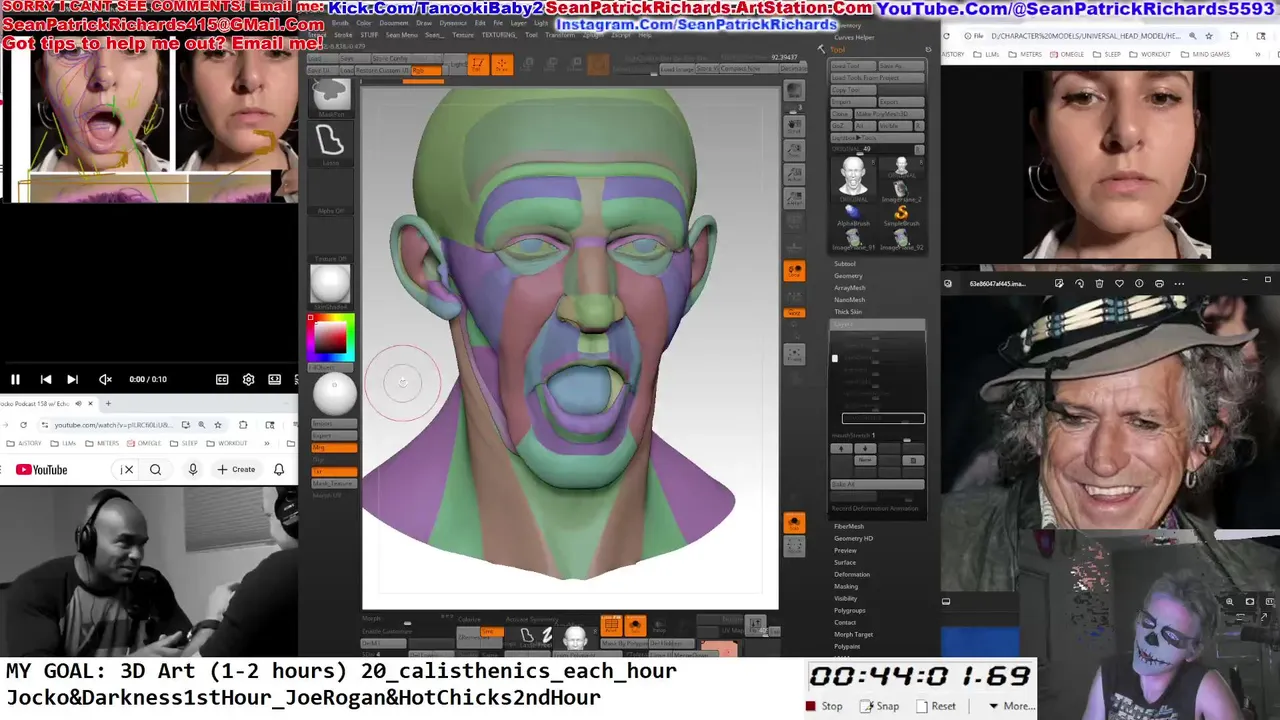Click the Bake All layers button
This screenshot has height=720, width=1280.
point(877,484)
